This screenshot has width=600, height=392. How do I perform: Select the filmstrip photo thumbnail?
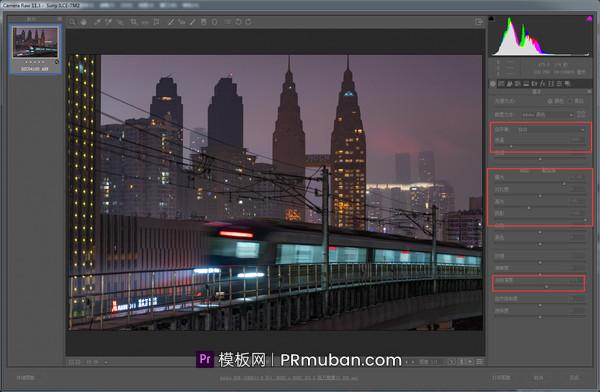click(35, 42)
